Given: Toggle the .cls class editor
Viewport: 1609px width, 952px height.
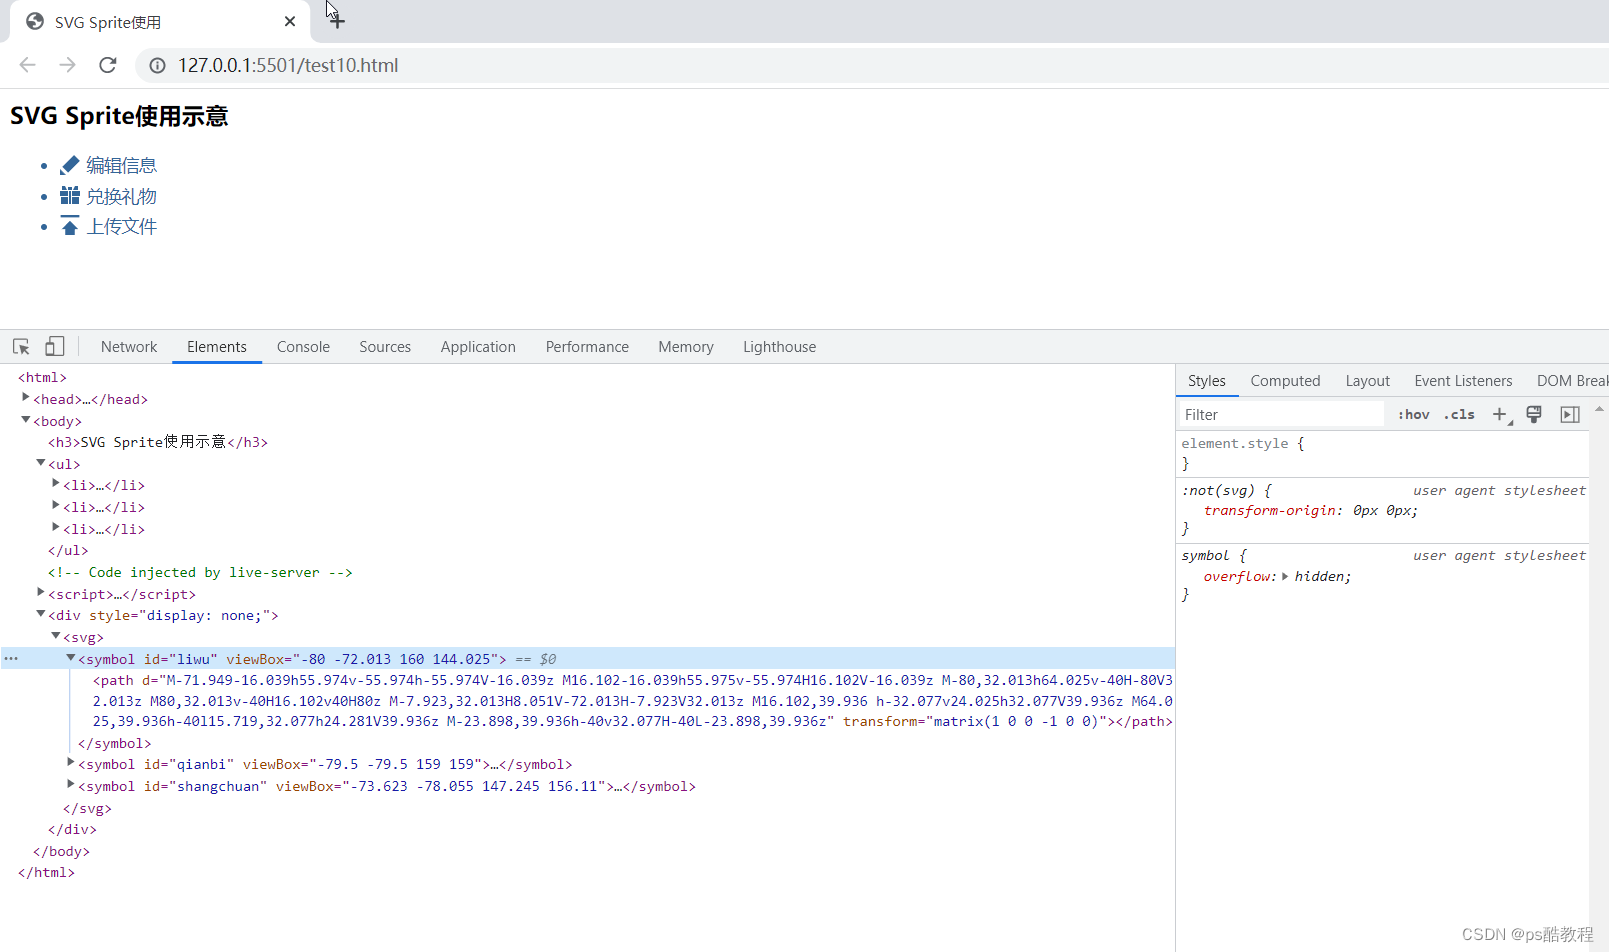Looking at the screenshot, I should (1458, 413).
